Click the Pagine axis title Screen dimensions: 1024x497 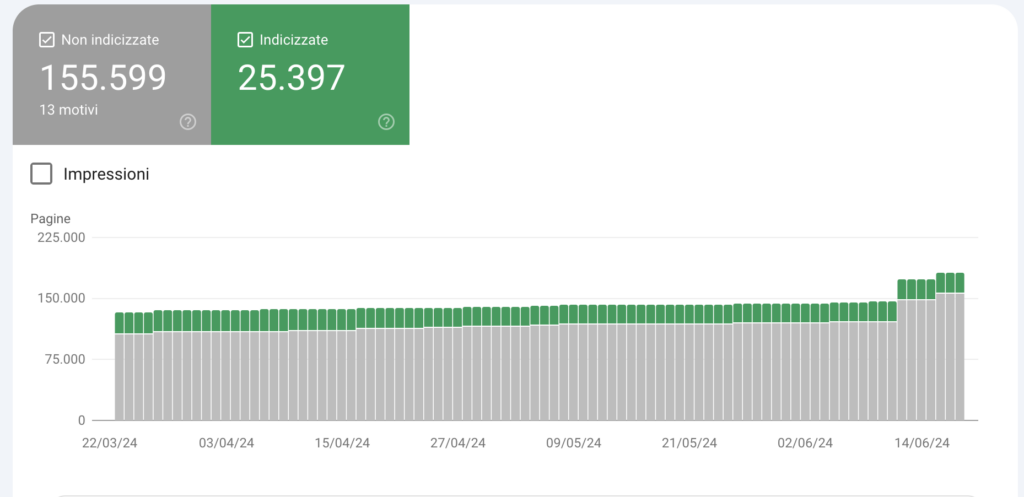(50, 219)
